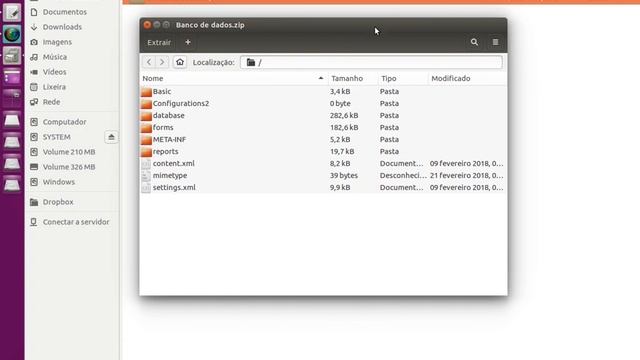Open Dropbox in the file sidebar
640x360 pixels.
pyautogui.click(x=58, y=202)
